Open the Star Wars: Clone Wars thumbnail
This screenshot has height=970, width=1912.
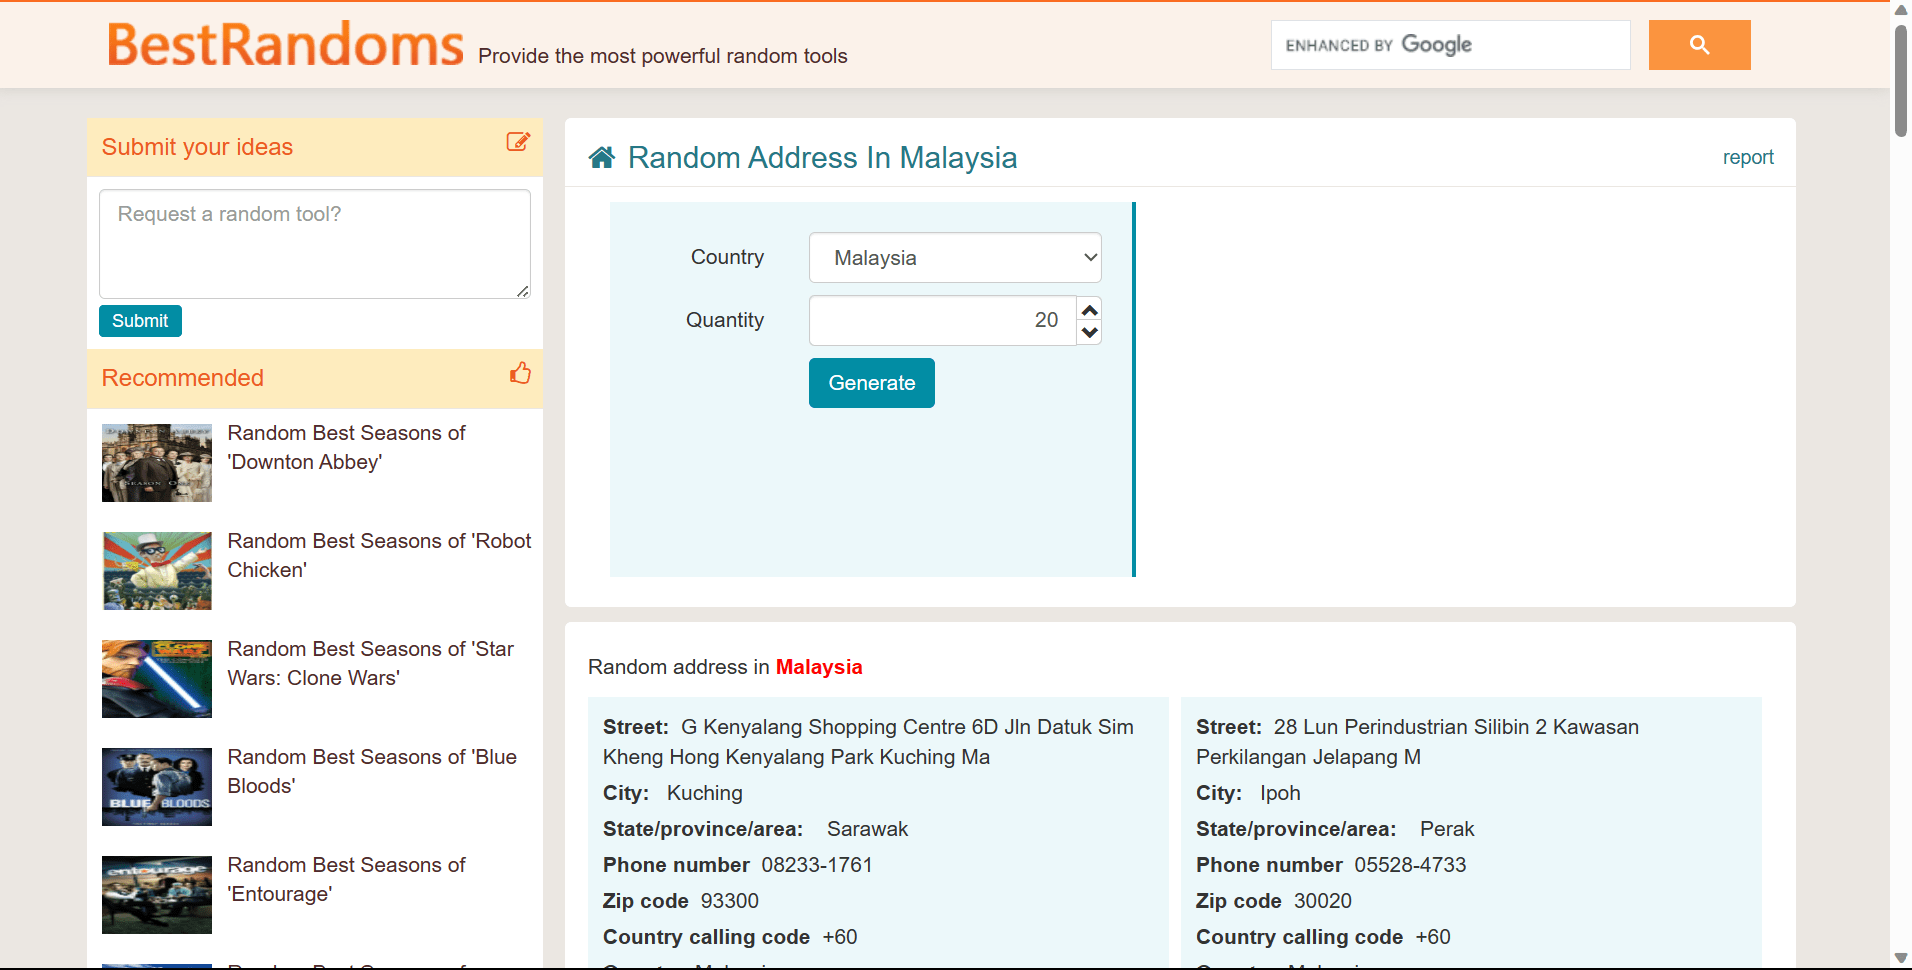[x=157, y=679]
